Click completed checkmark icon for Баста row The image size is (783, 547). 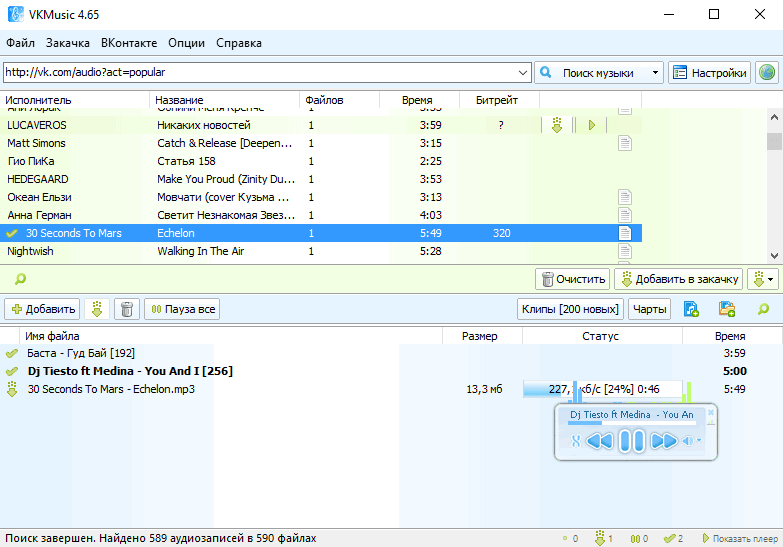coord(12,354)
